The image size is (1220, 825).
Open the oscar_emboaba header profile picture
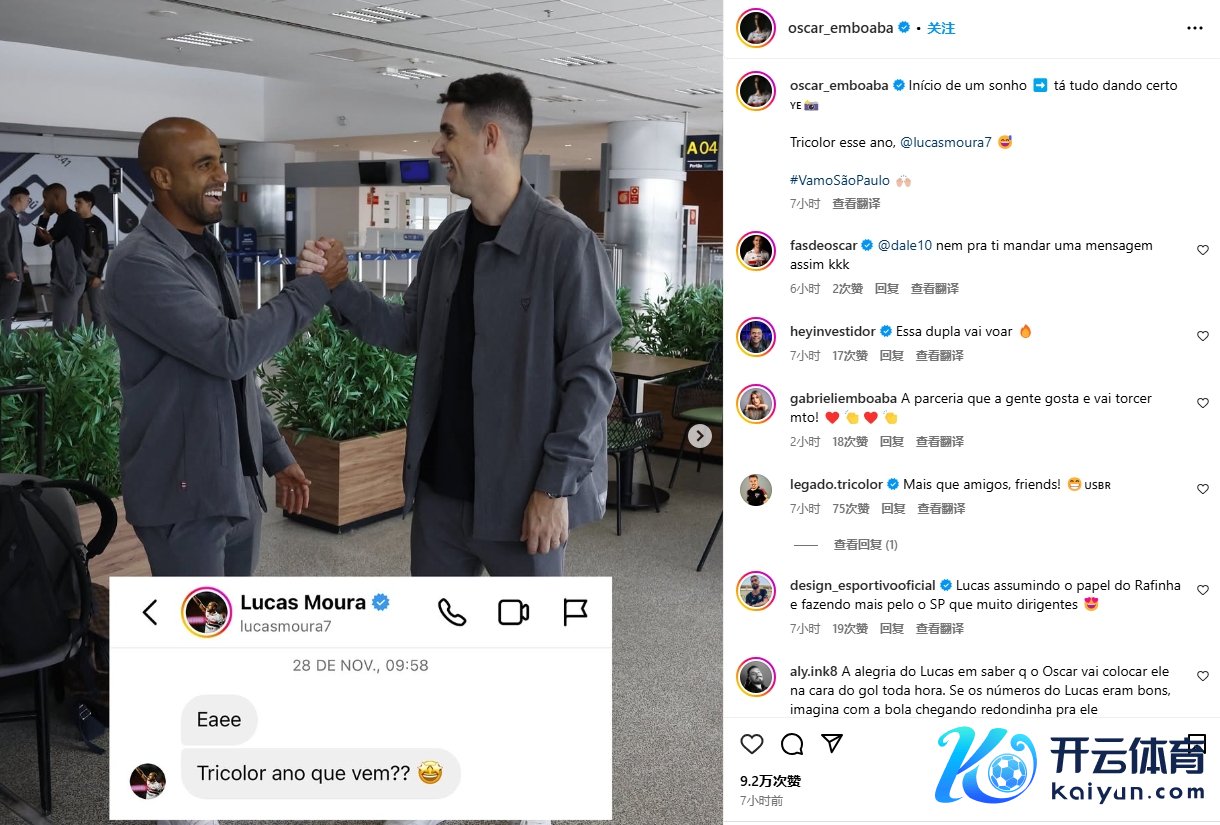pyautogui.click(x=757, y=28)
